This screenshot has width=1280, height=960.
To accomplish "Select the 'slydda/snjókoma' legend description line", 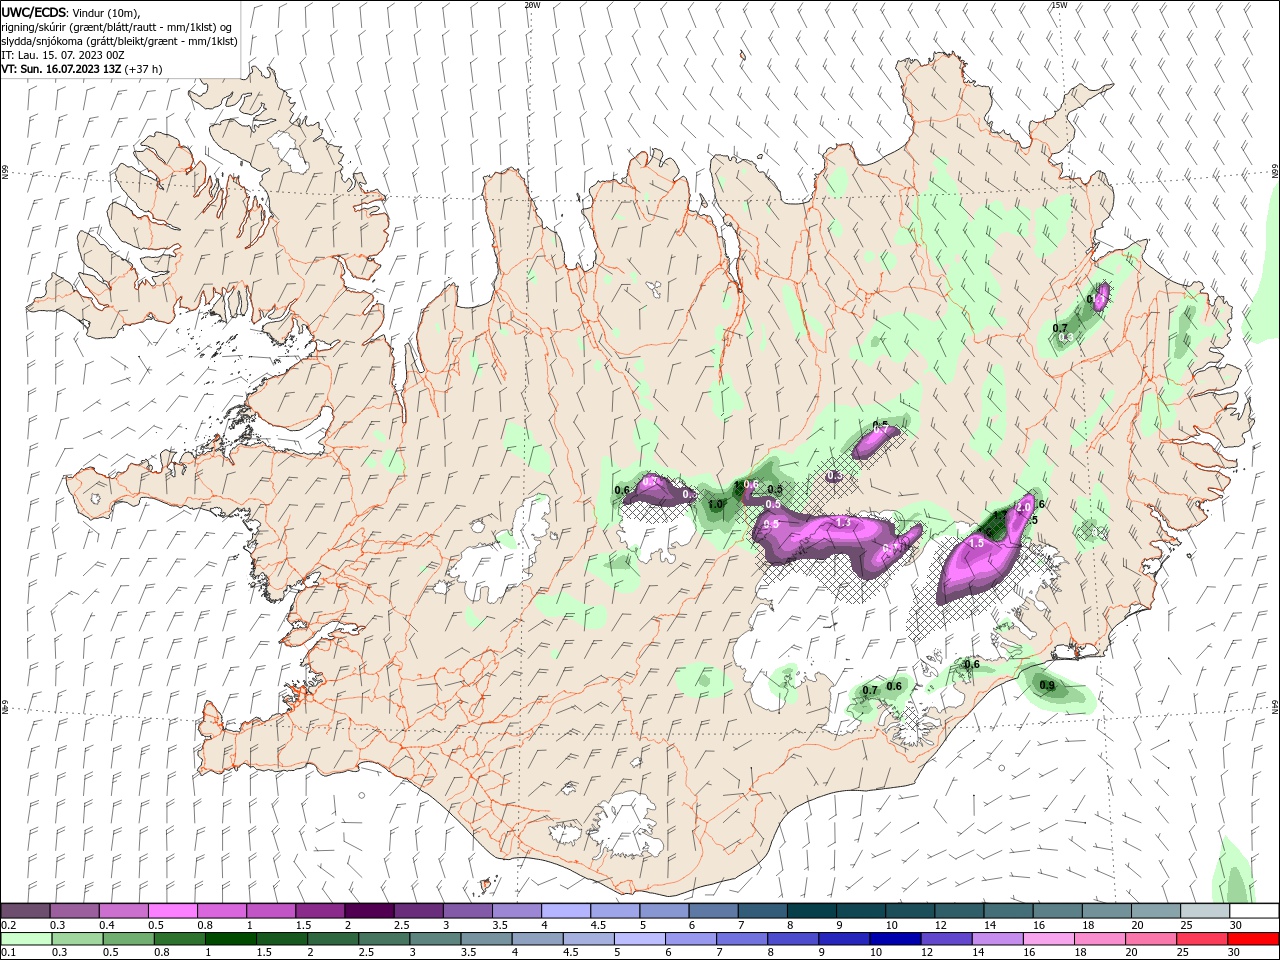I will click(x=120, y=41).
